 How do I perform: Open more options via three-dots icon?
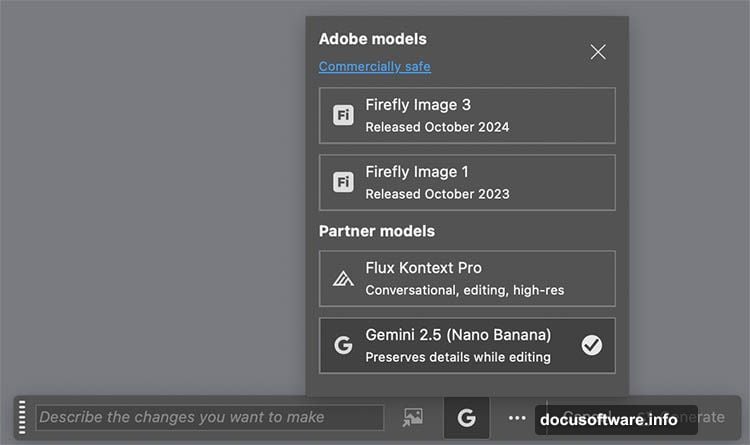tap(516, 418)
